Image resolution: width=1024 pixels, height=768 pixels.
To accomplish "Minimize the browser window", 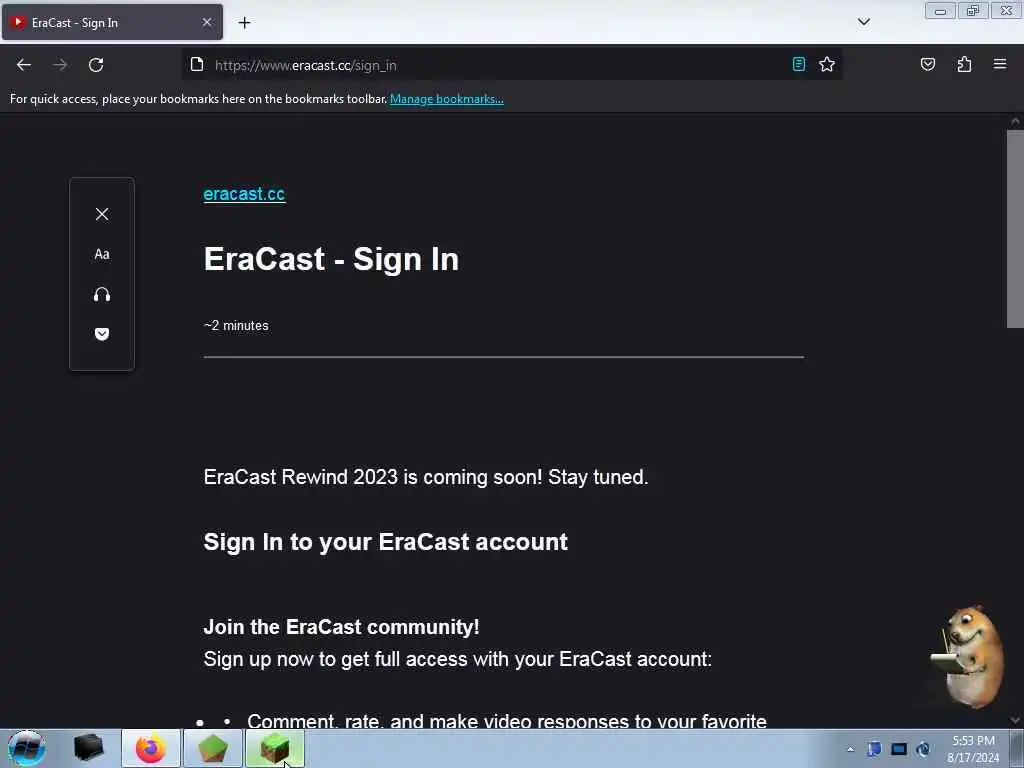I will (x=940, y=11).
